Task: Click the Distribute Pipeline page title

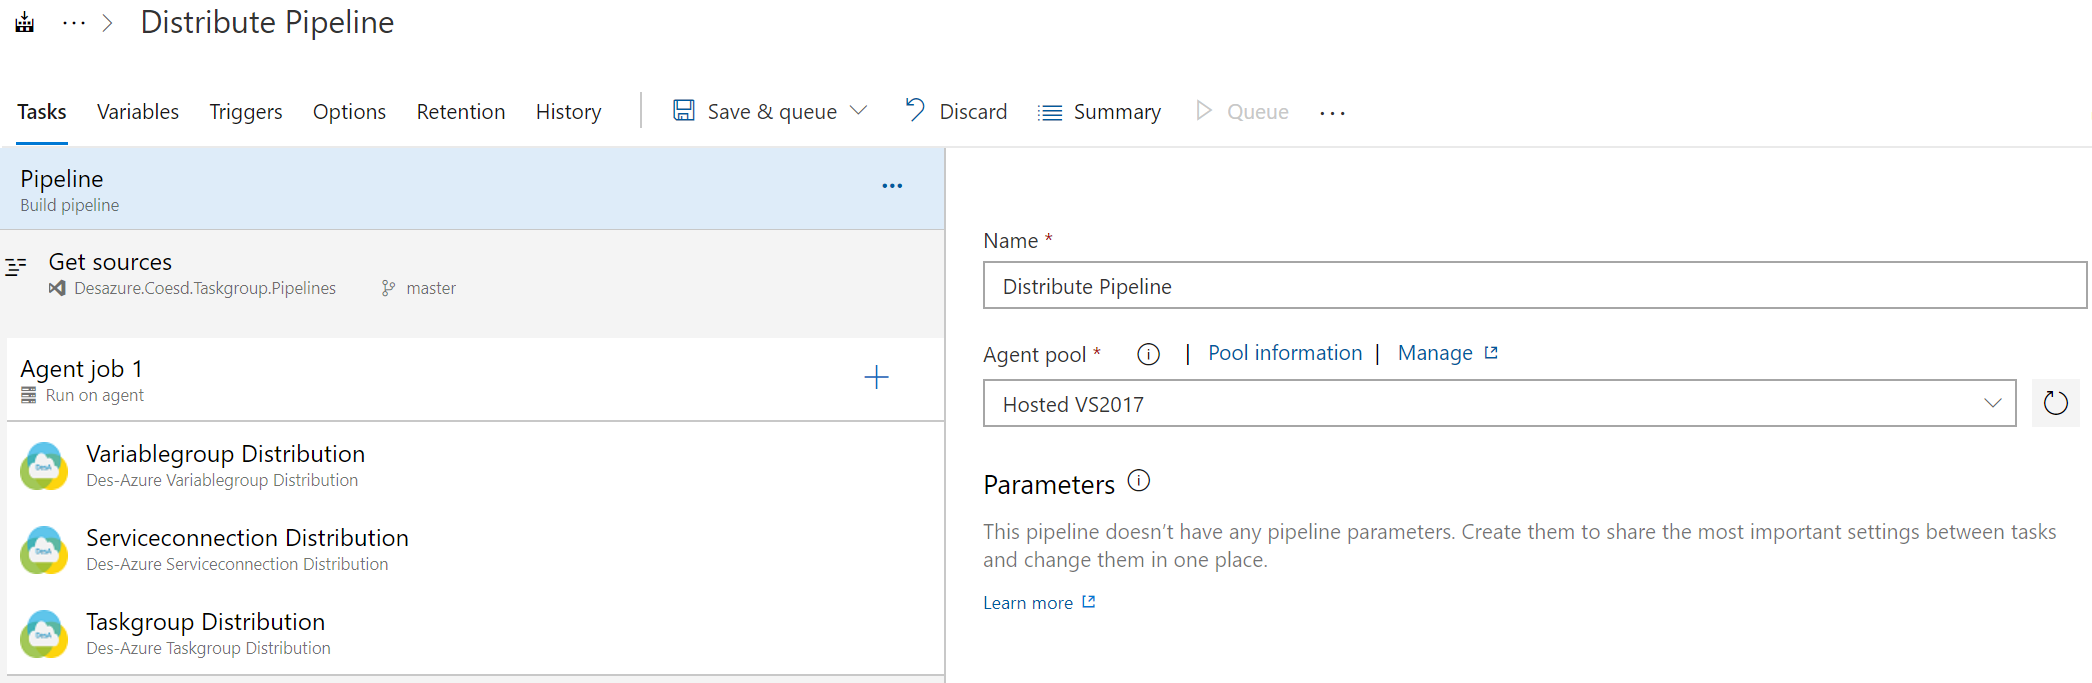Action: pyautogui.click(x=267, y=22)
